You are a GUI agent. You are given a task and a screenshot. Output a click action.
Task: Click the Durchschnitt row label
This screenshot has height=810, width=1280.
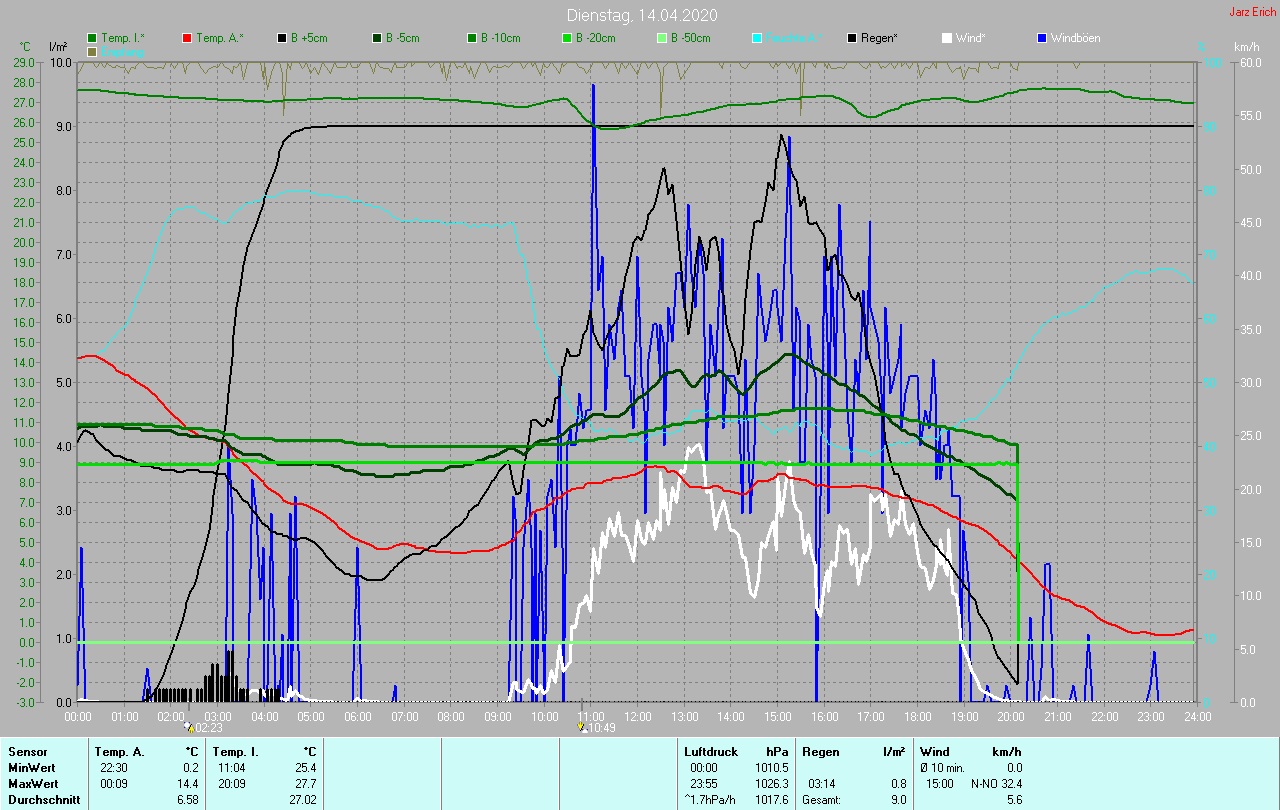coord(43,800)
